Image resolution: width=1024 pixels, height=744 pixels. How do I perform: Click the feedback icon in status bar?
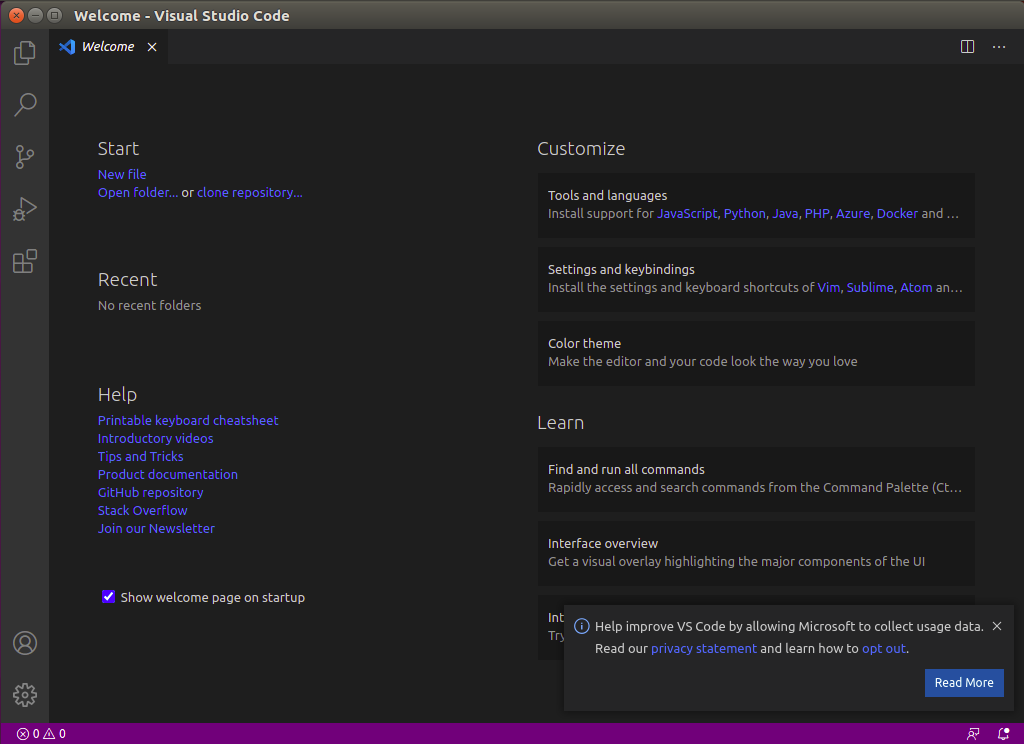[x=973, y=734]
